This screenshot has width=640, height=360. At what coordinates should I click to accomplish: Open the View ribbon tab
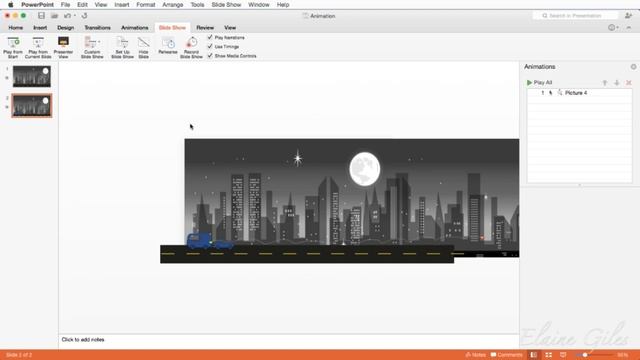coord(230,28)
